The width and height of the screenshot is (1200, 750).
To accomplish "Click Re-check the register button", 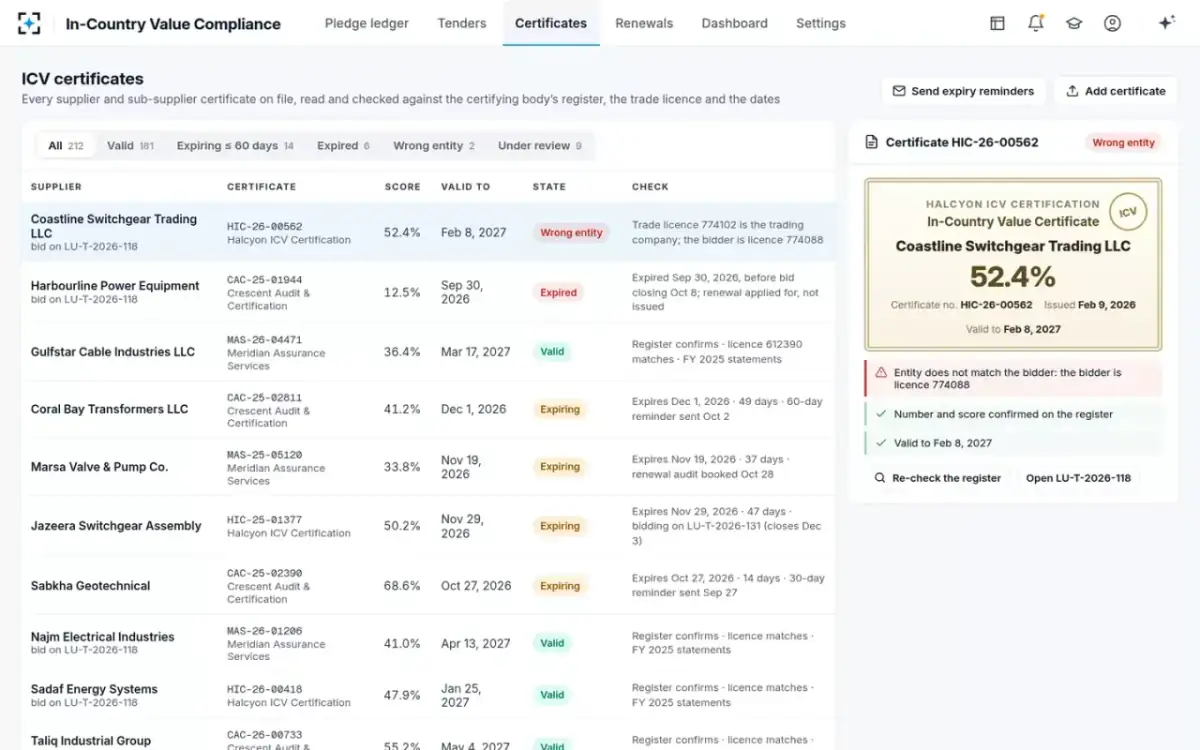I will 937,478.
